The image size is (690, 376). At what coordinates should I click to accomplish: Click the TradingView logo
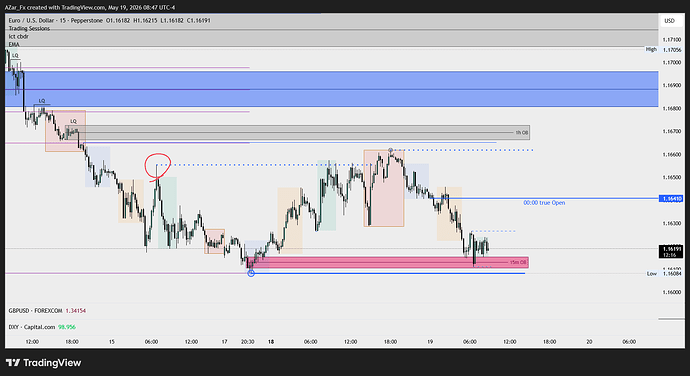[x=43, y=363]
